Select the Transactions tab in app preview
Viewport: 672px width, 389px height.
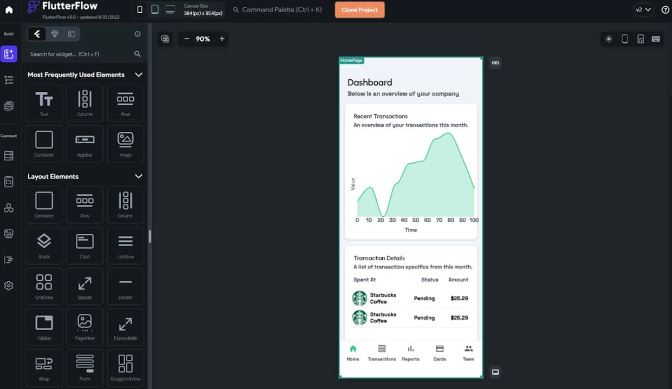tap(381, 353)
